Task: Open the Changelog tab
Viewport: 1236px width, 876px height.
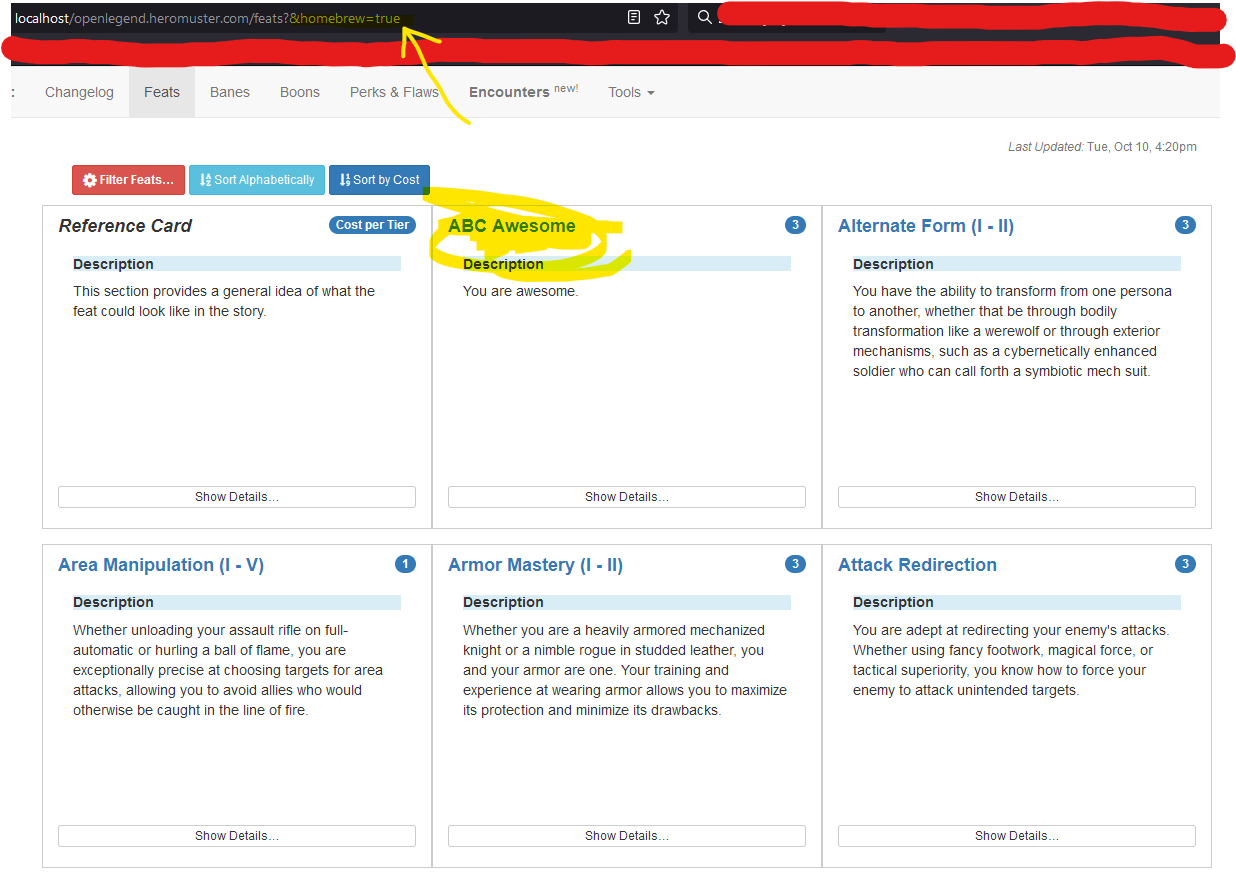Action: pos(79,92)
